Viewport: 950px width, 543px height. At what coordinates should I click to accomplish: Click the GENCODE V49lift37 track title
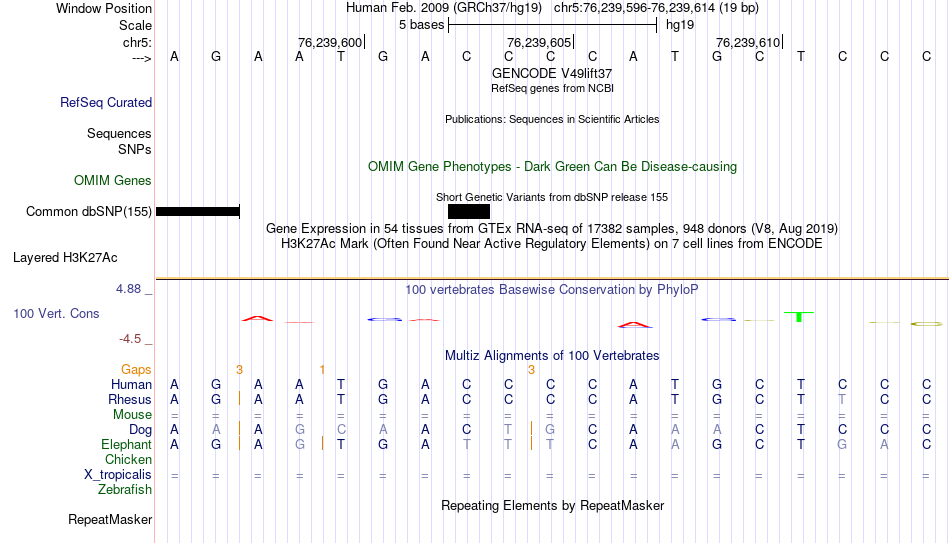pos(552,73)
